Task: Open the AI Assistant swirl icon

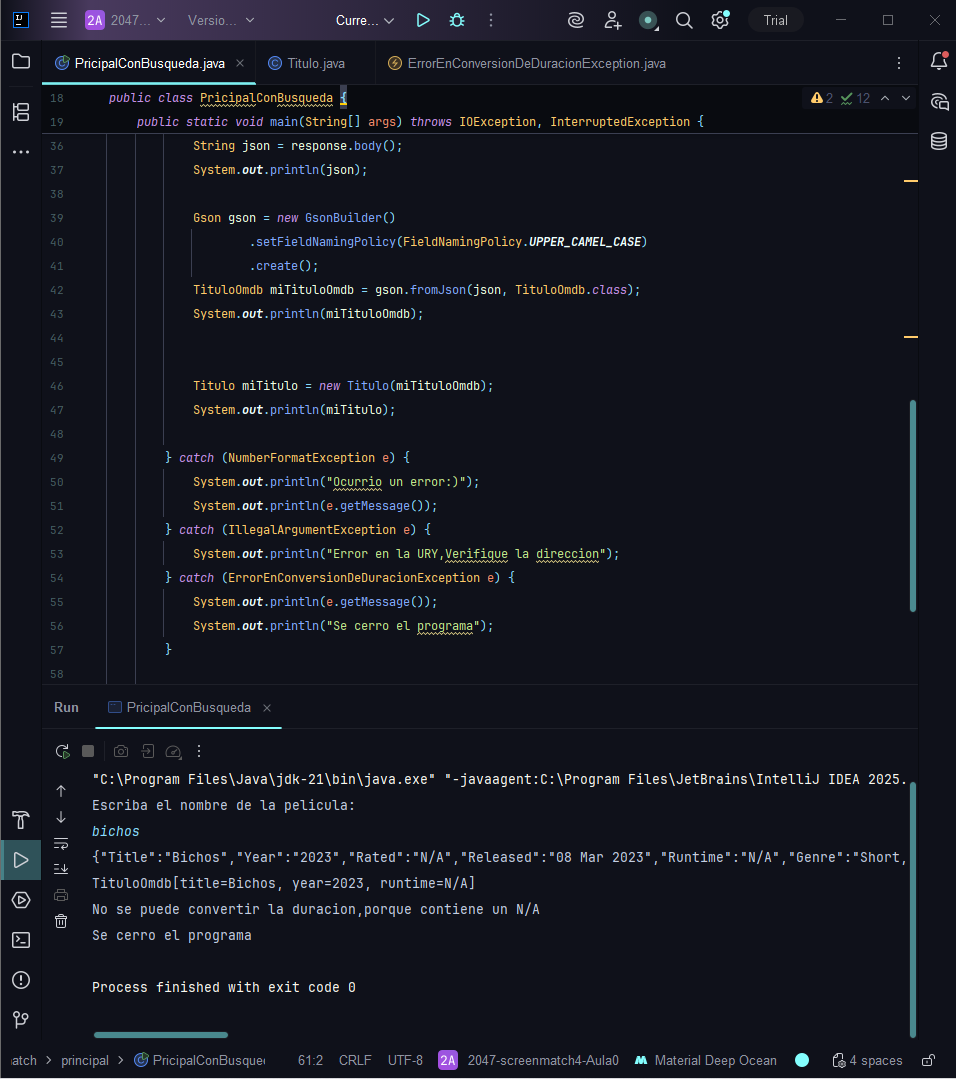Action: [x=575, y=20]
